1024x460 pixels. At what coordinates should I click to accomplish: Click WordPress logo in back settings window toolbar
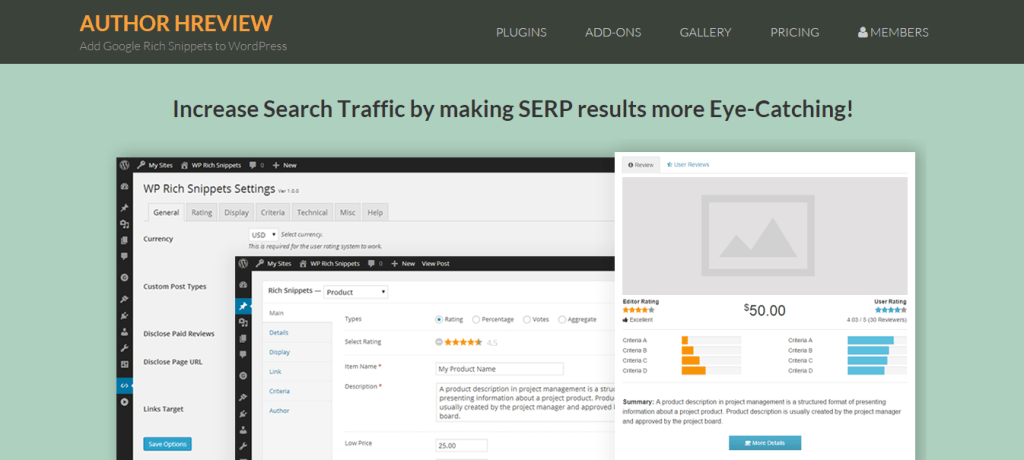coord(125,165)
